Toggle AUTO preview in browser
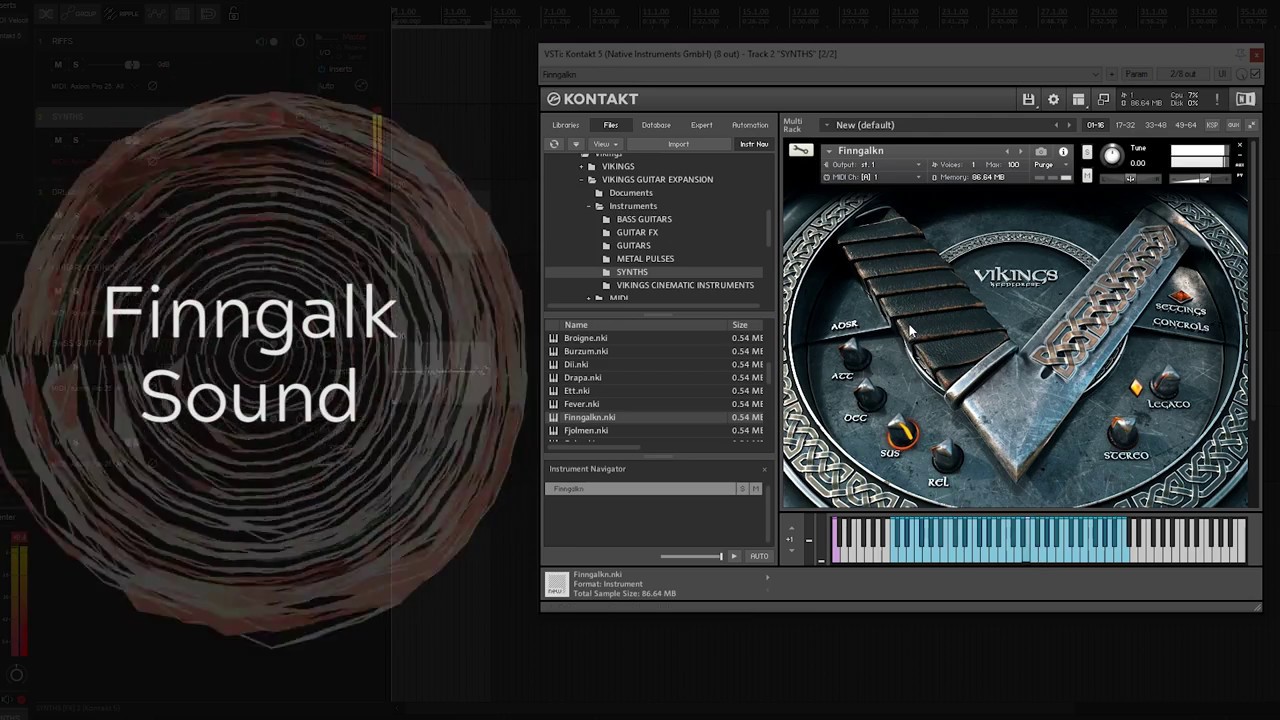This screenshot has height=720, width=1280. click(x=759, y=556)
